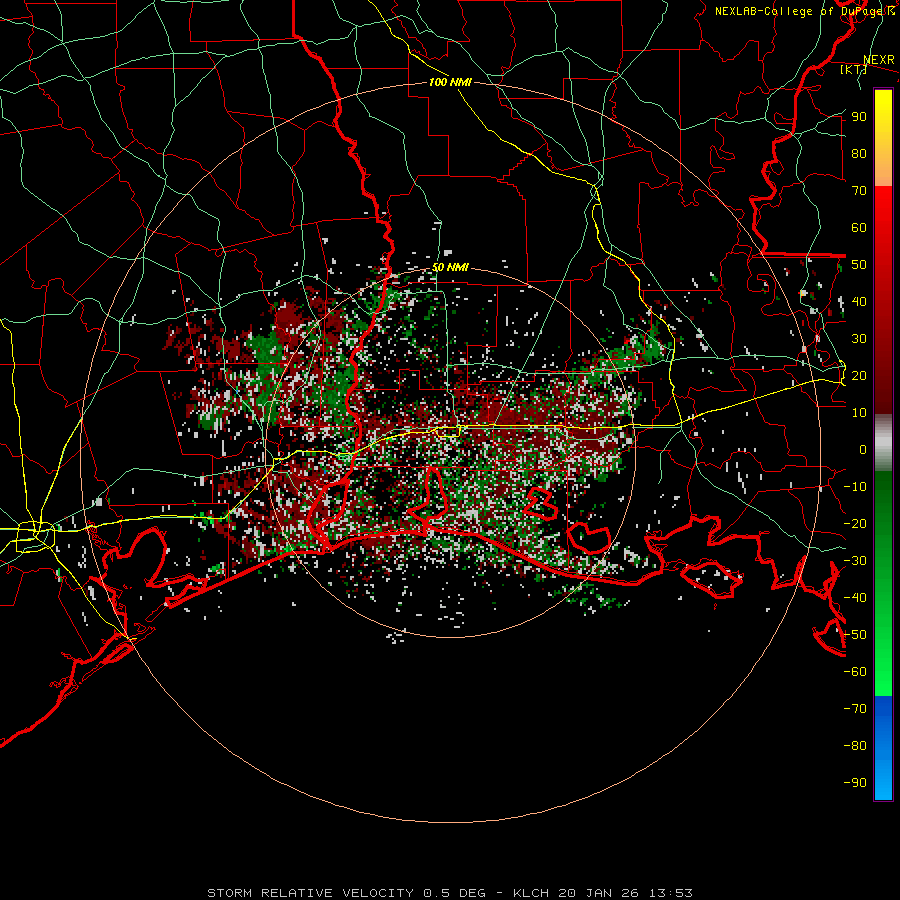Viewport: 900px width, 900px height.
Task: Click the 90 value on the velocity scale
Action: pos(859,117)
